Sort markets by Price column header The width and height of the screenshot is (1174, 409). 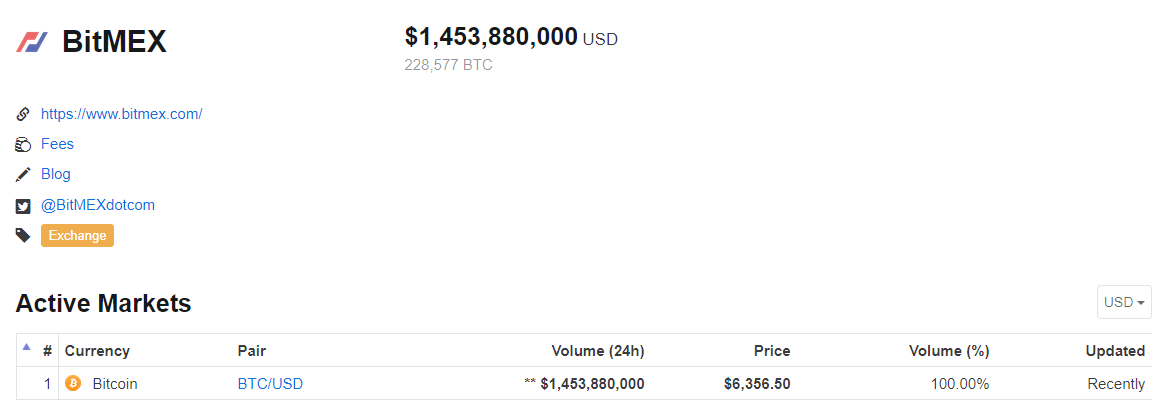[x=771, y=350]
